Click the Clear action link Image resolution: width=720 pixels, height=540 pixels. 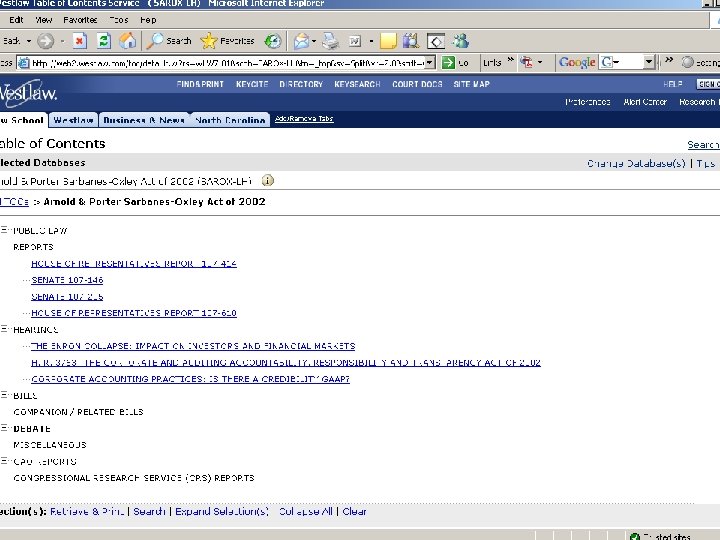pyautogui.click(x=354, y=512)
